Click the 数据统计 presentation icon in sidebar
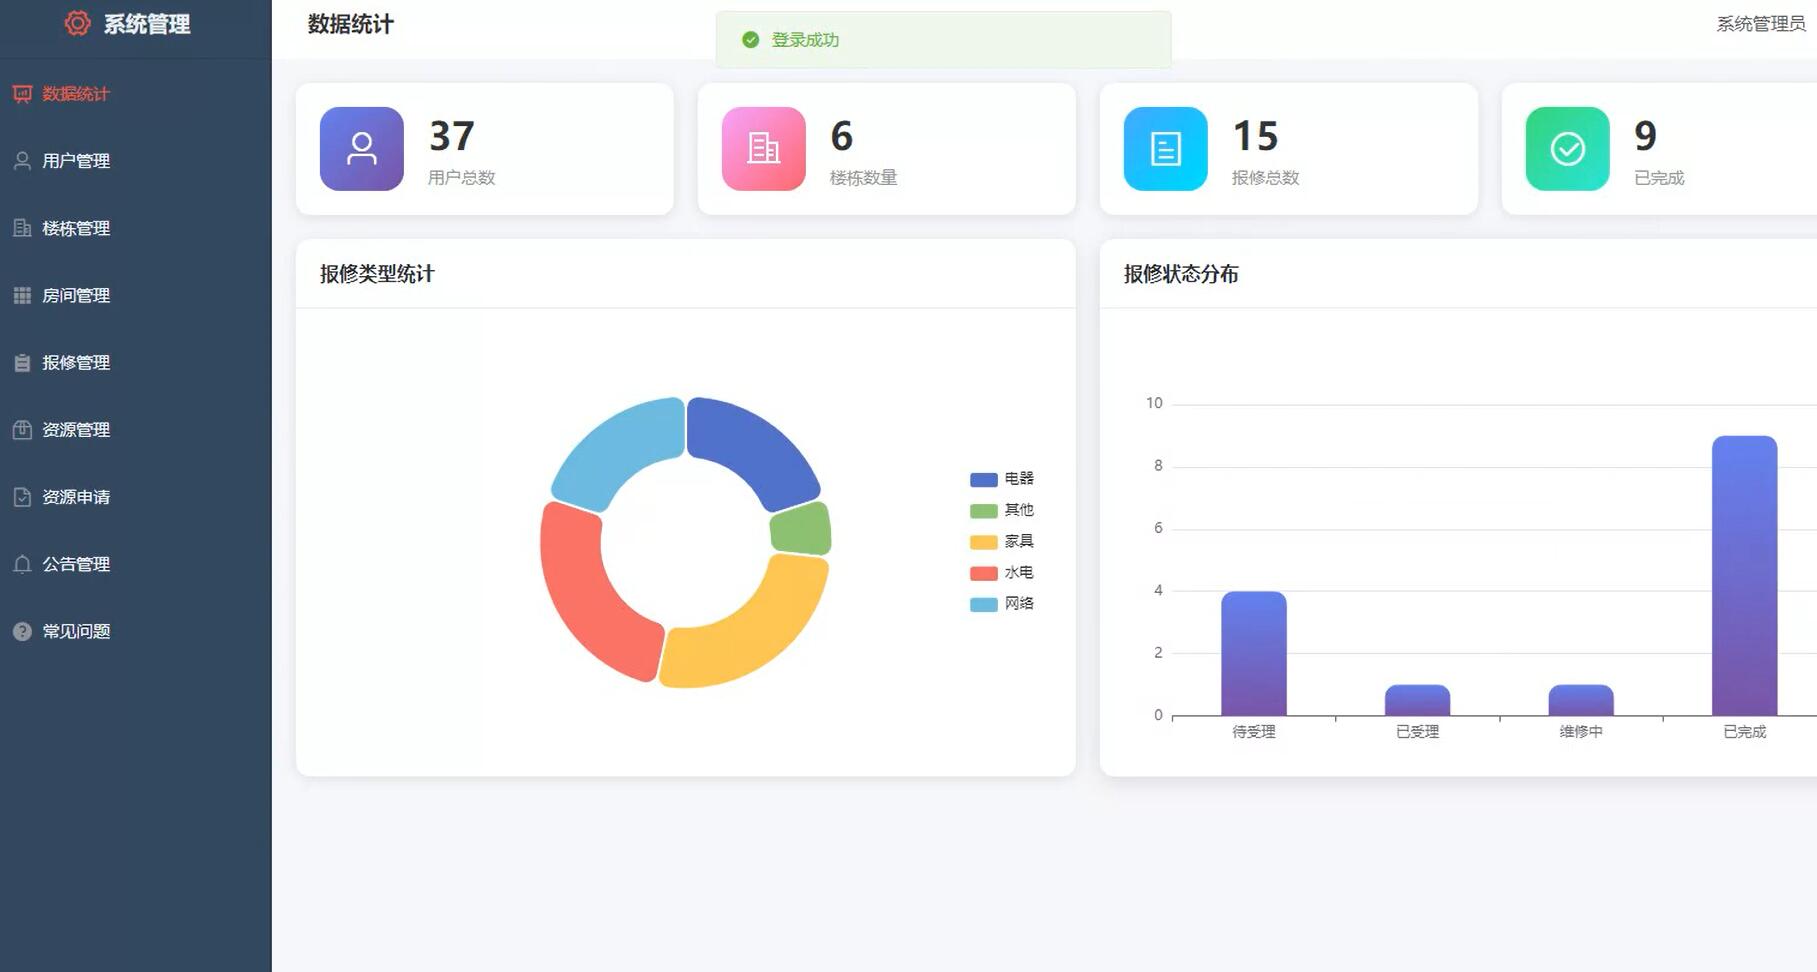Image resolution: width=1817 pixels, height=972 pixels. pos(22,93)
